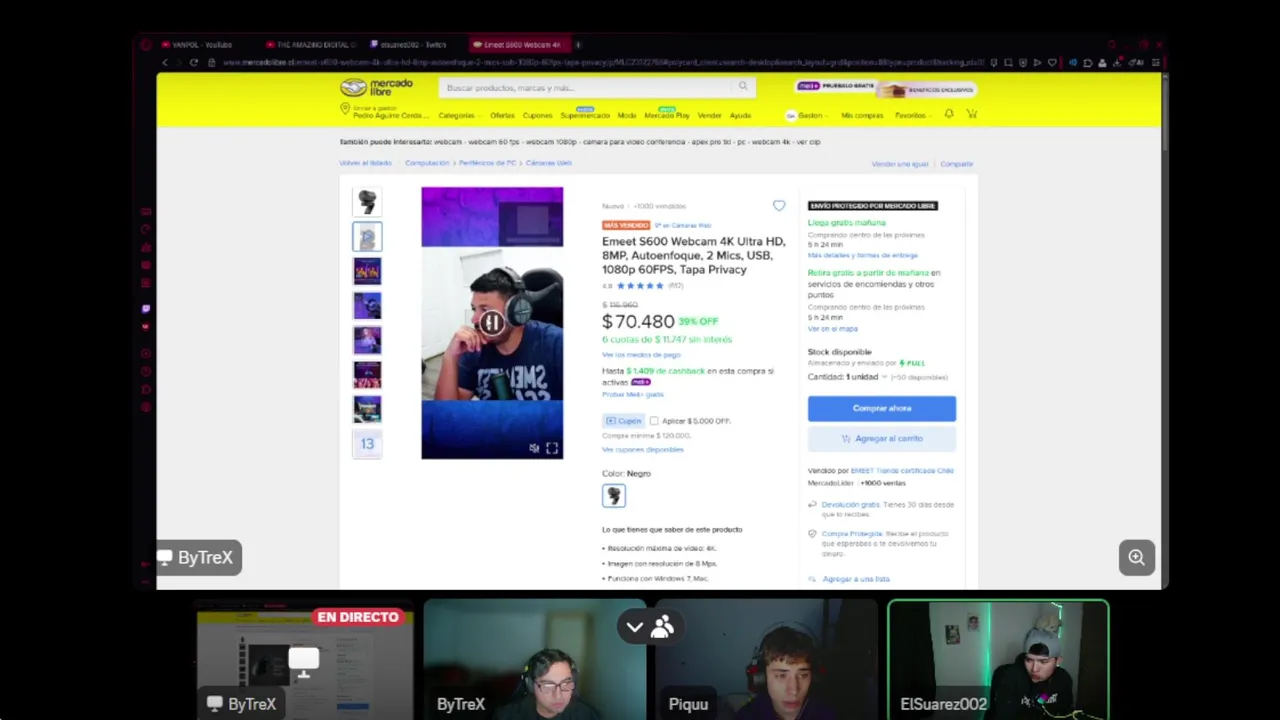
Task: Select the ElSuarez002 video tile
Action: 998,659
